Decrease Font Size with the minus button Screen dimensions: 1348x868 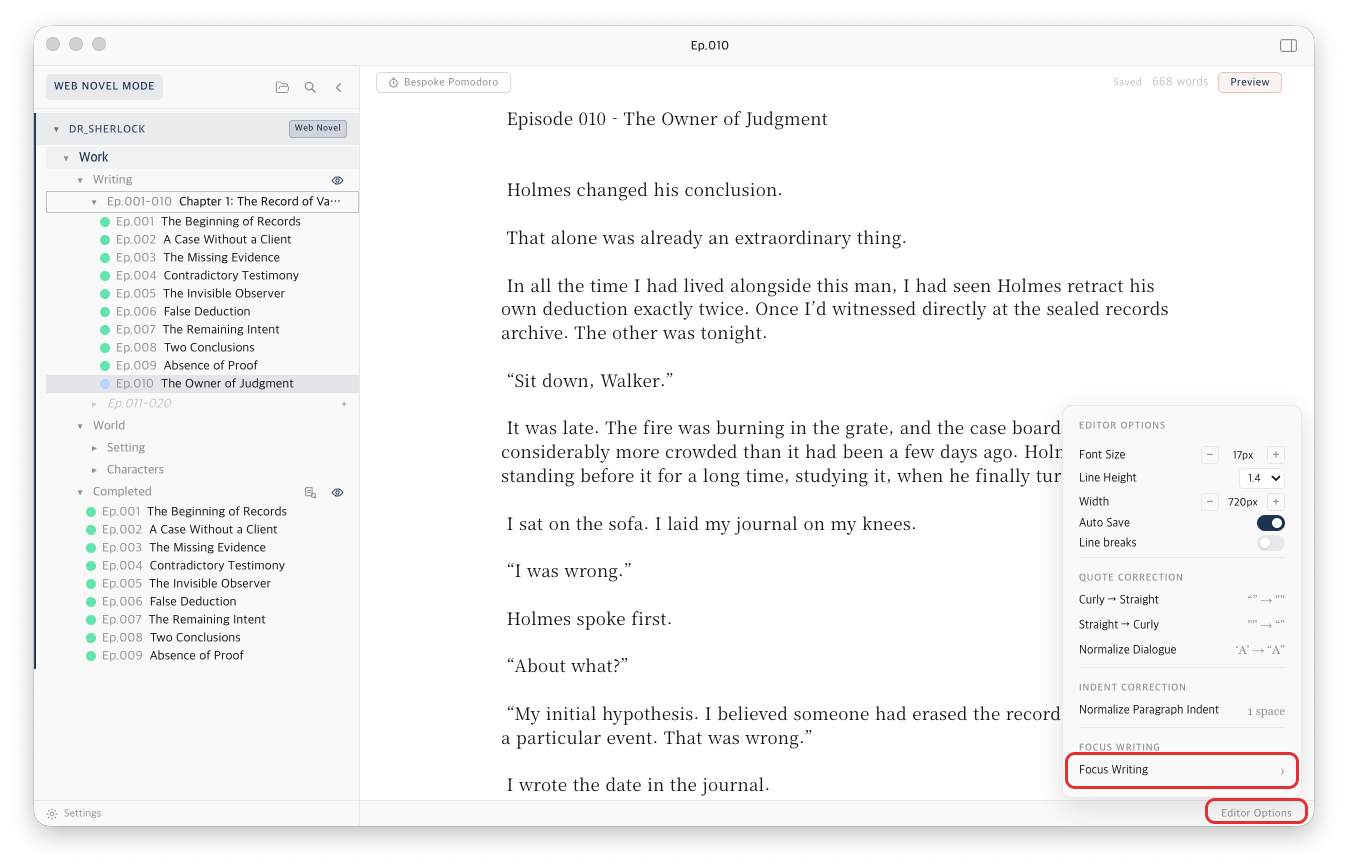(x=1210, y=454)
